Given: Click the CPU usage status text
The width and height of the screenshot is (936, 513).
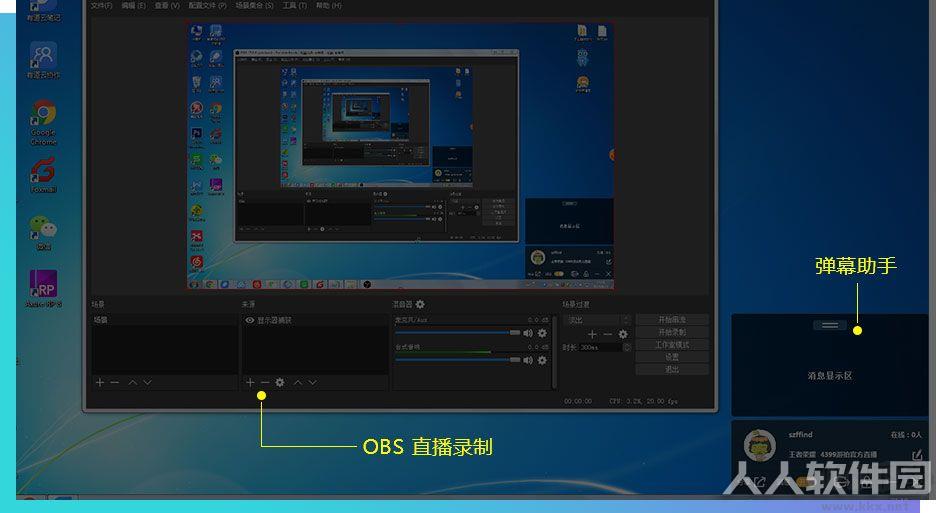Looking at the screenshot, I should (644, 401).
